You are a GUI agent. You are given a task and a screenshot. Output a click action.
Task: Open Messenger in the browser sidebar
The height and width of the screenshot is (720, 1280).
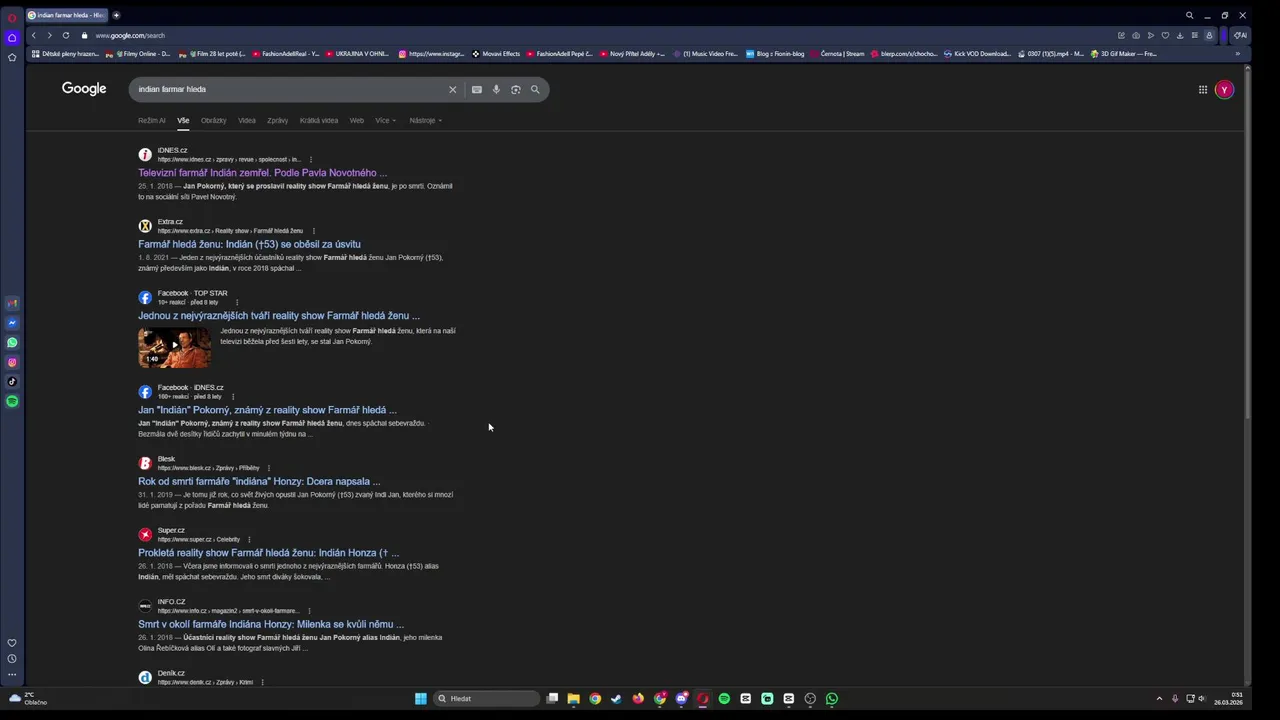click(x=12, y=323)
